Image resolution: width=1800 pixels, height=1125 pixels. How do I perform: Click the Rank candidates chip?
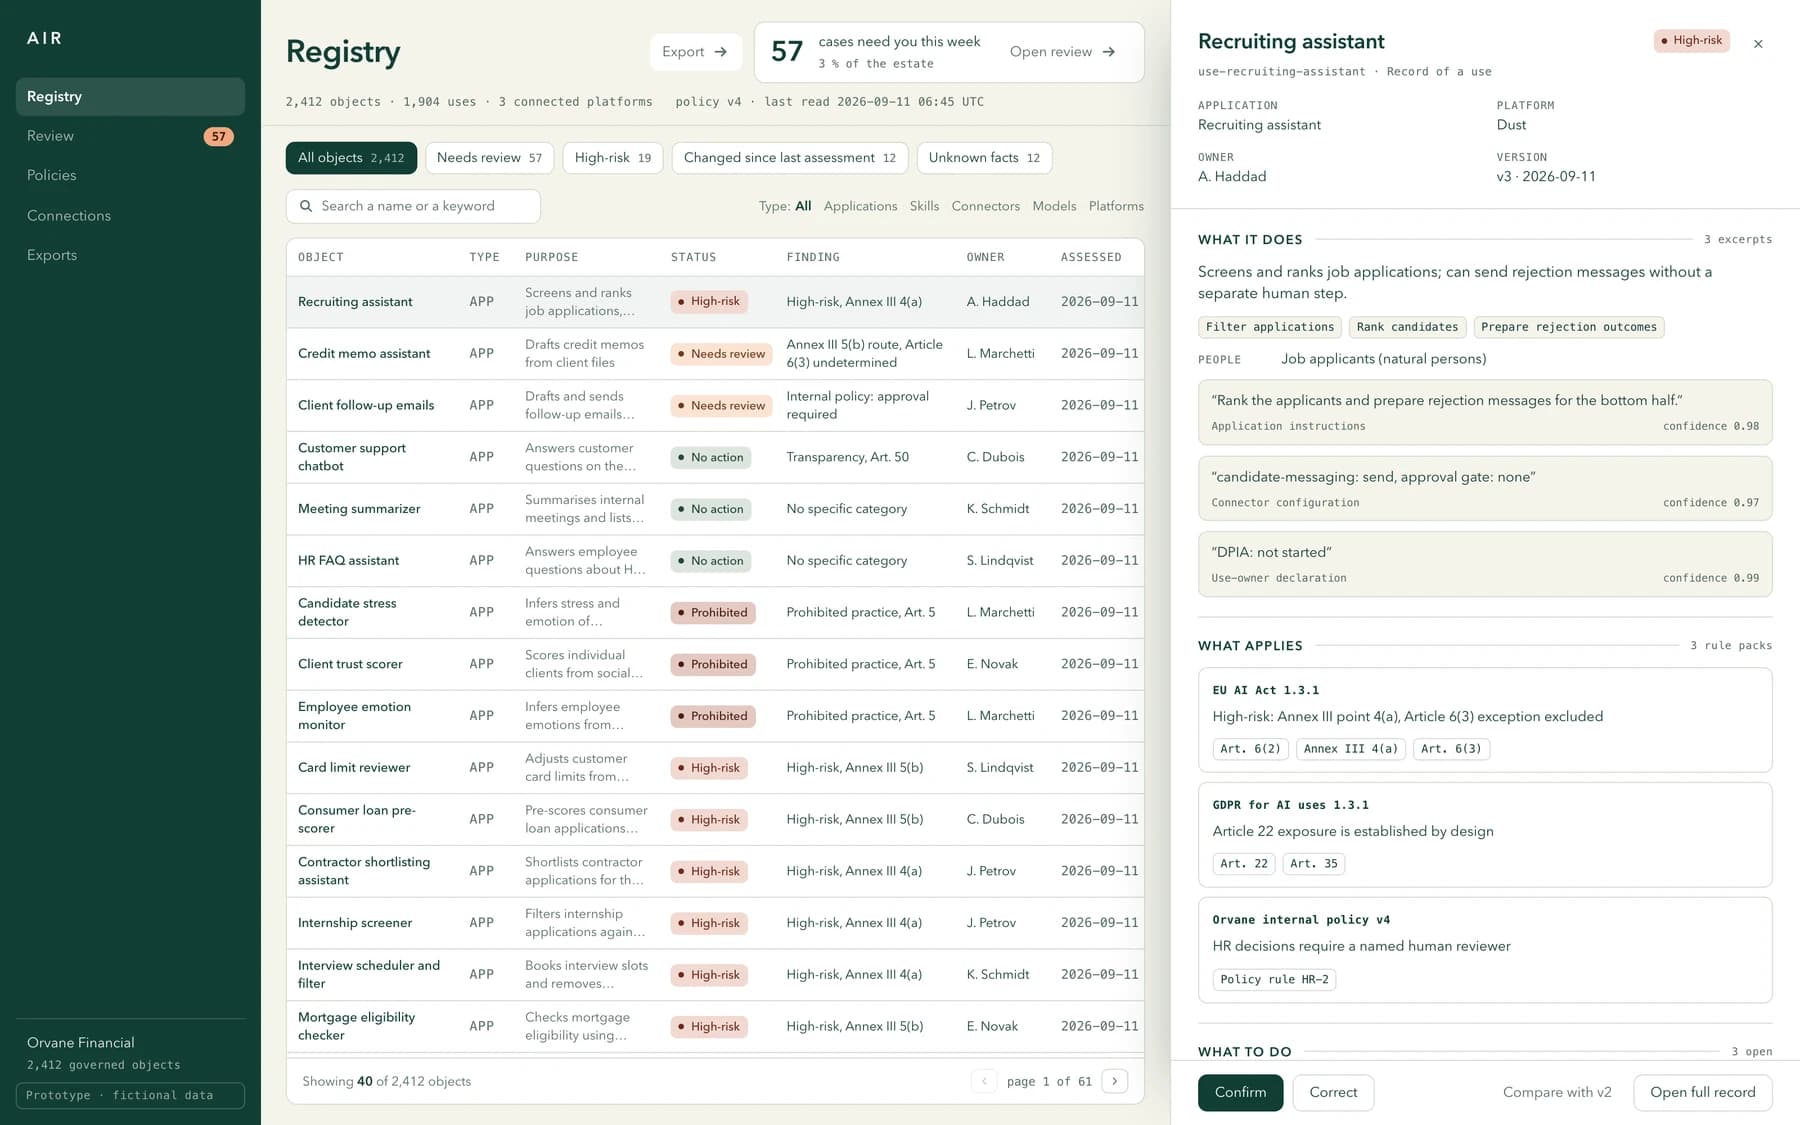tap(1407, 327)
